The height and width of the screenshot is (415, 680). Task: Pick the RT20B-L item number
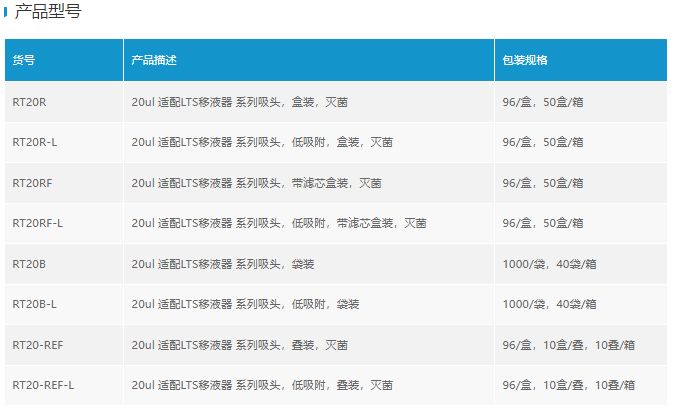coord(35,304)
